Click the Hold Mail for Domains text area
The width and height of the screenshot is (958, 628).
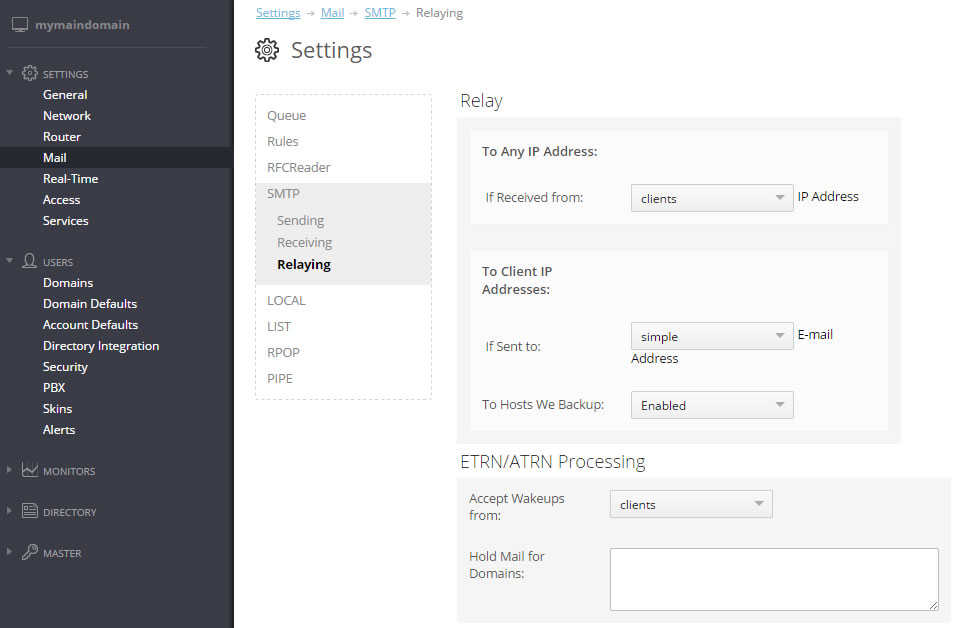pos(774,579)
